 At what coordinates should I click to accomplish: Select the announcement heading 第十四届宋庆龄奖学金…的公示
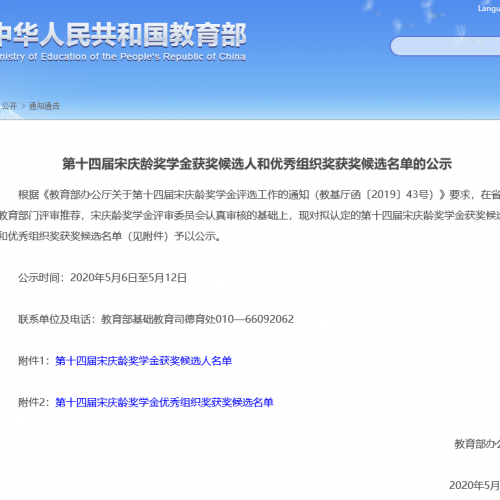click(257, 164)
